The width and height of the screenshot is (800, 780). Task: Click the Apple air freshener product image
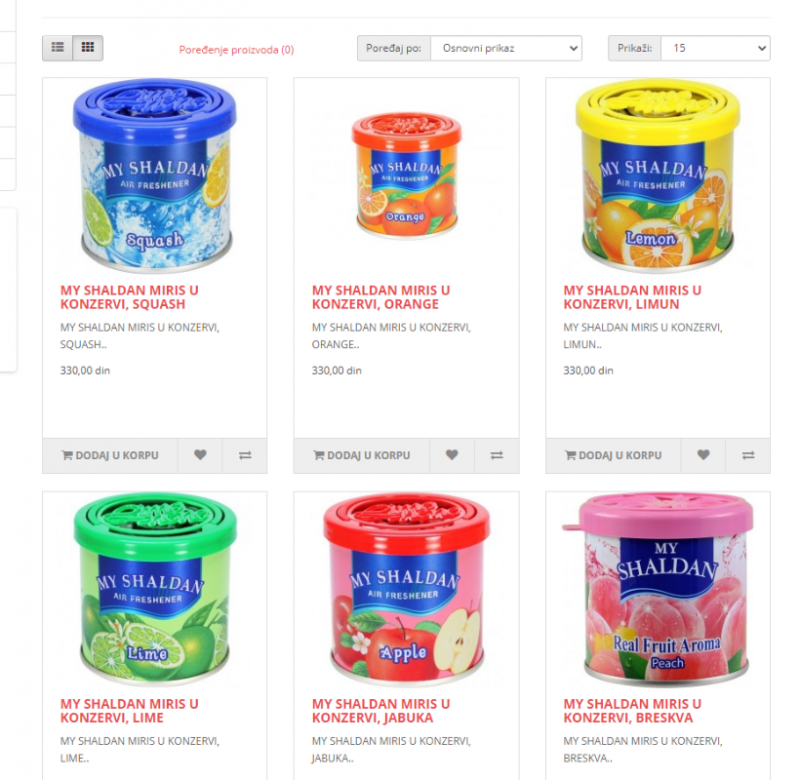[x=407, y=589]
